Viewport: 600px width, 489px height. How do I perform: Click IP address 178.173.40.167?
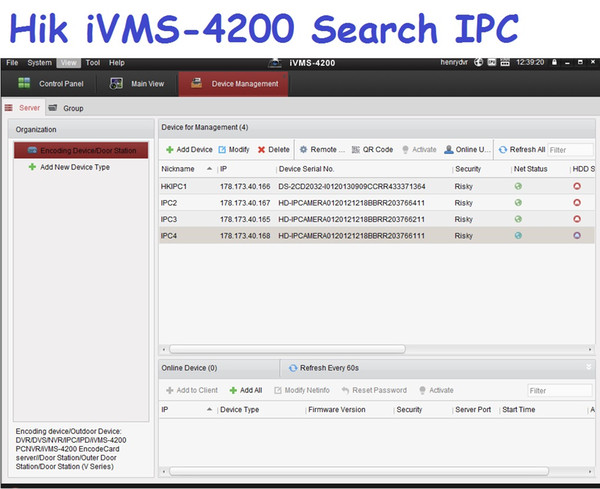pos(245,203)
